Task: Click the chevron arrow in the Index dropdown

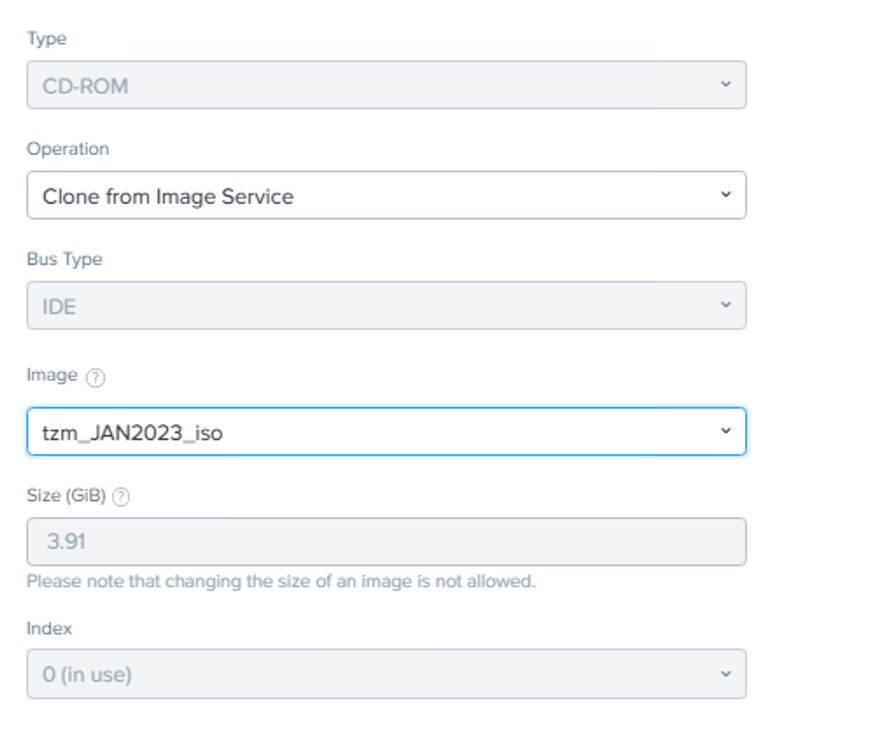Action: tap(725, 674)
